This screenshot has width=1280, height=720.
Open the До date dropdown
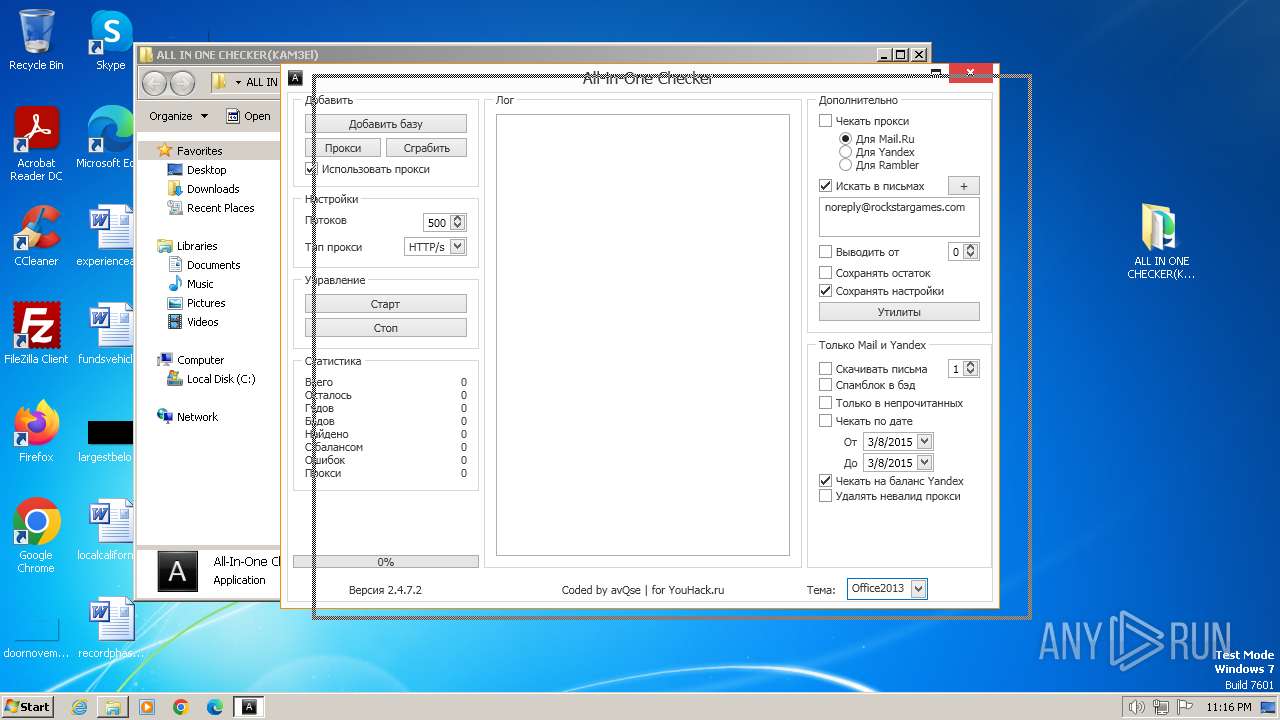tap(925, 463)
